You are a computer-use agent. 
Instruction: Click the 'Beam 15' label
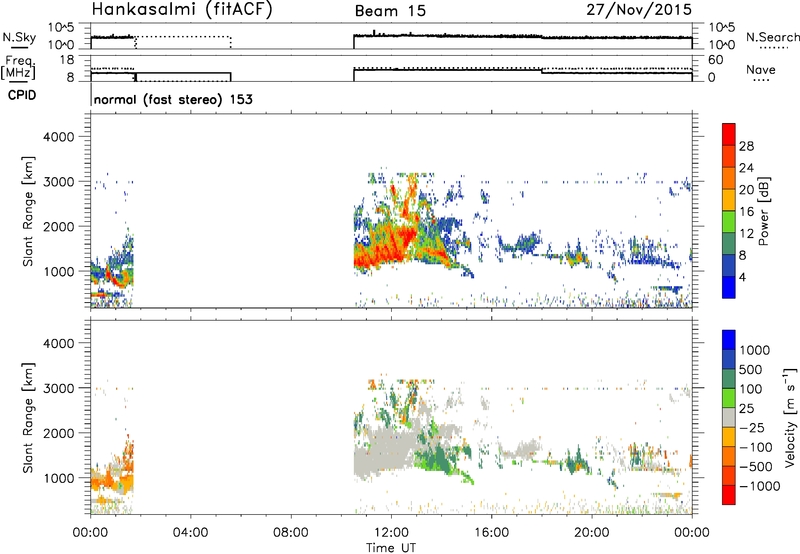coord(390,11)
